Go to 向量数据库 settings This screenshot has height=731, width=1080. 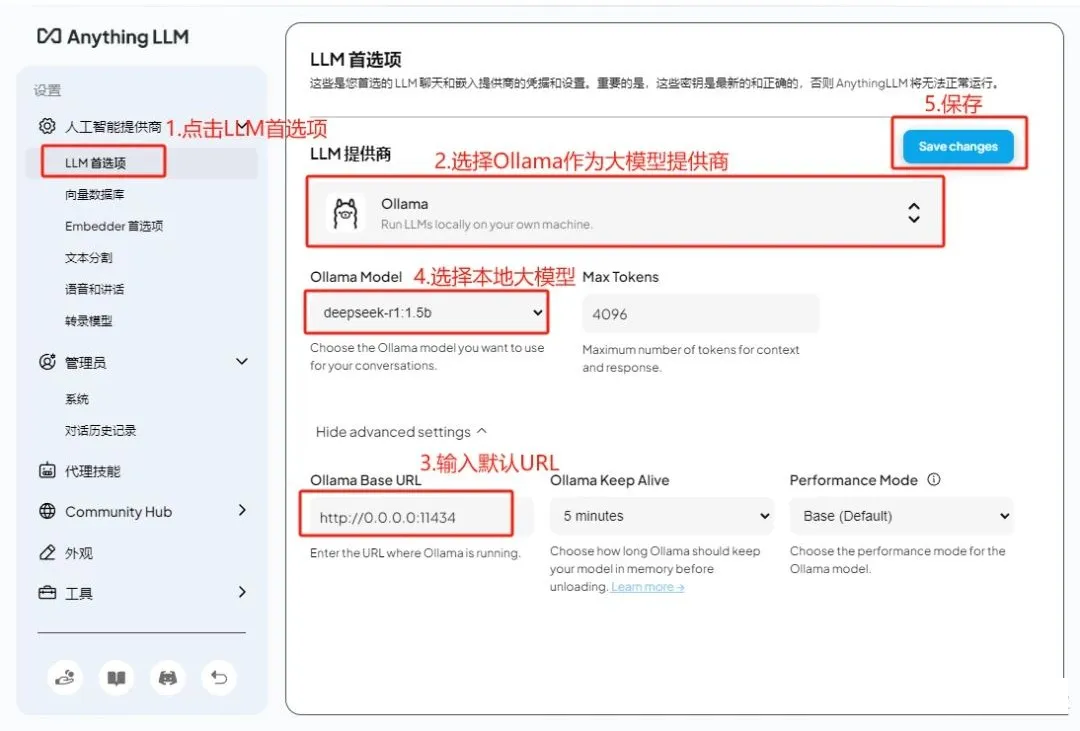click(x=94, y=195)
